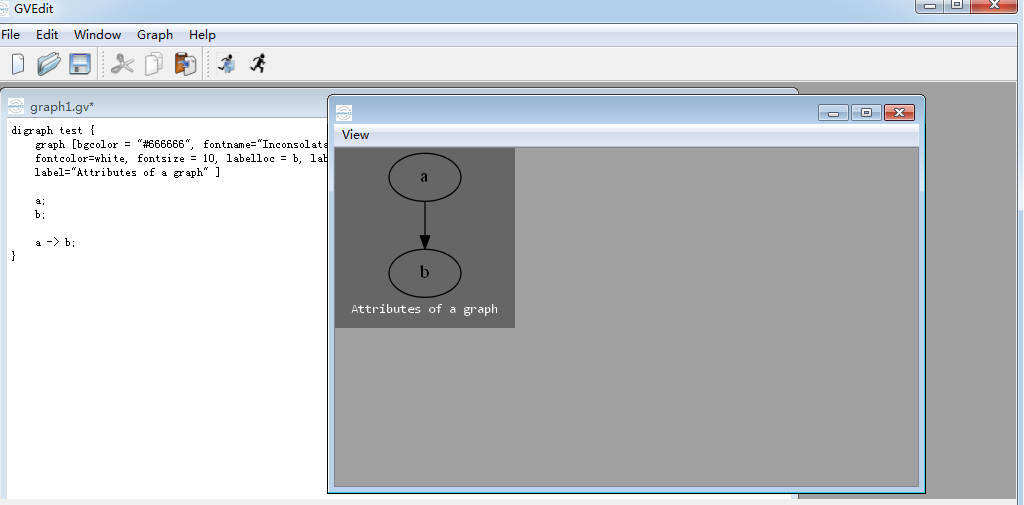
Task: Maximize the main GVEdit window
Action: pos(957,5)
